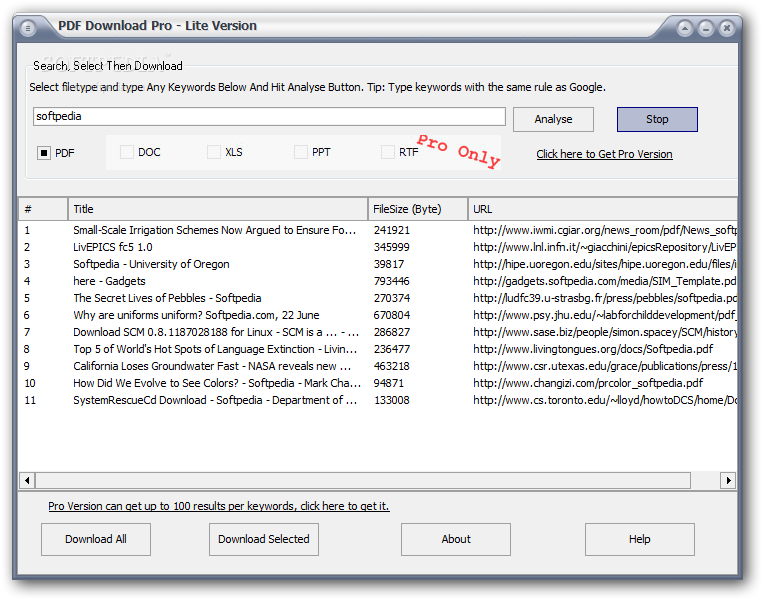Click the hipe.uoregon.edu URL cell
The height and width of the screenshot is (600, 763).
[x=605, y=264]
